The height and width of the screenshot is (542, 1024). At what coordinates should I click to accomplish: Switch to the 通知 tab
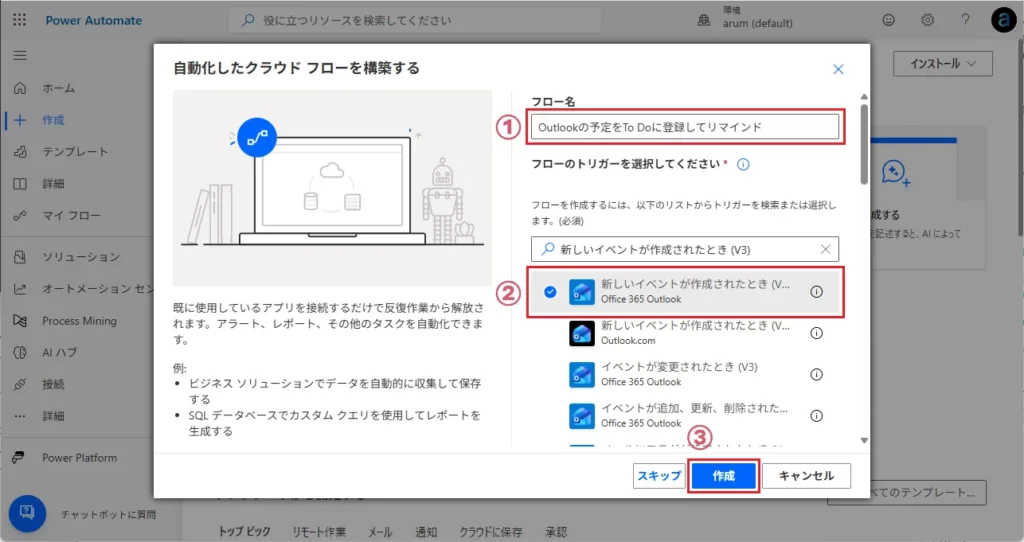pyautogui.click(x=426, y=532)
